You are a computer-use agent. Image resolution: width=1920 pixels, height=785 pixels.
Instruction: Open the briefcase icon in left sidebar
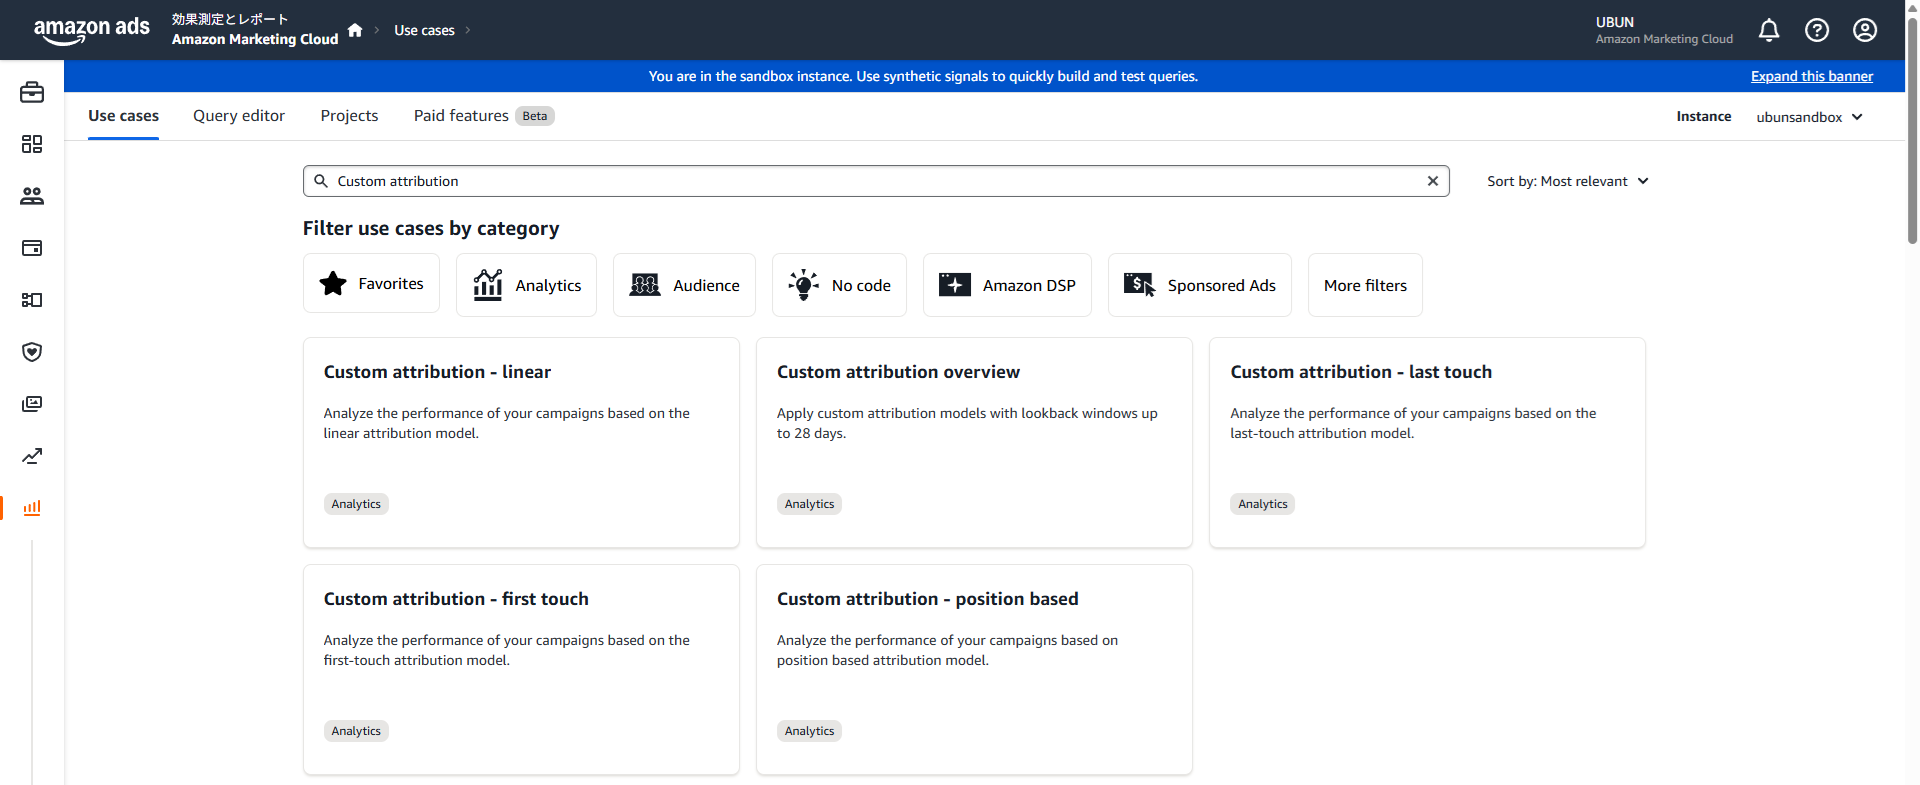[32, 92]
